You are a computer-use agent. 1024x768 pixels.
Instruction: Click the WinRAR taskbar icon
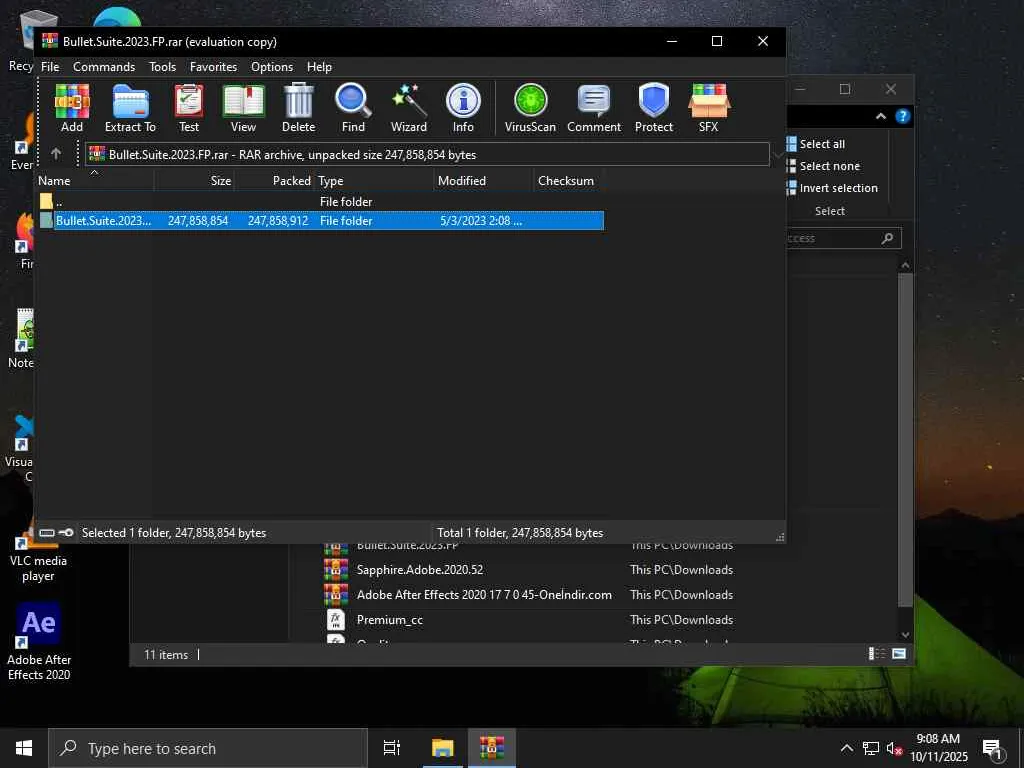coord(492,748)
